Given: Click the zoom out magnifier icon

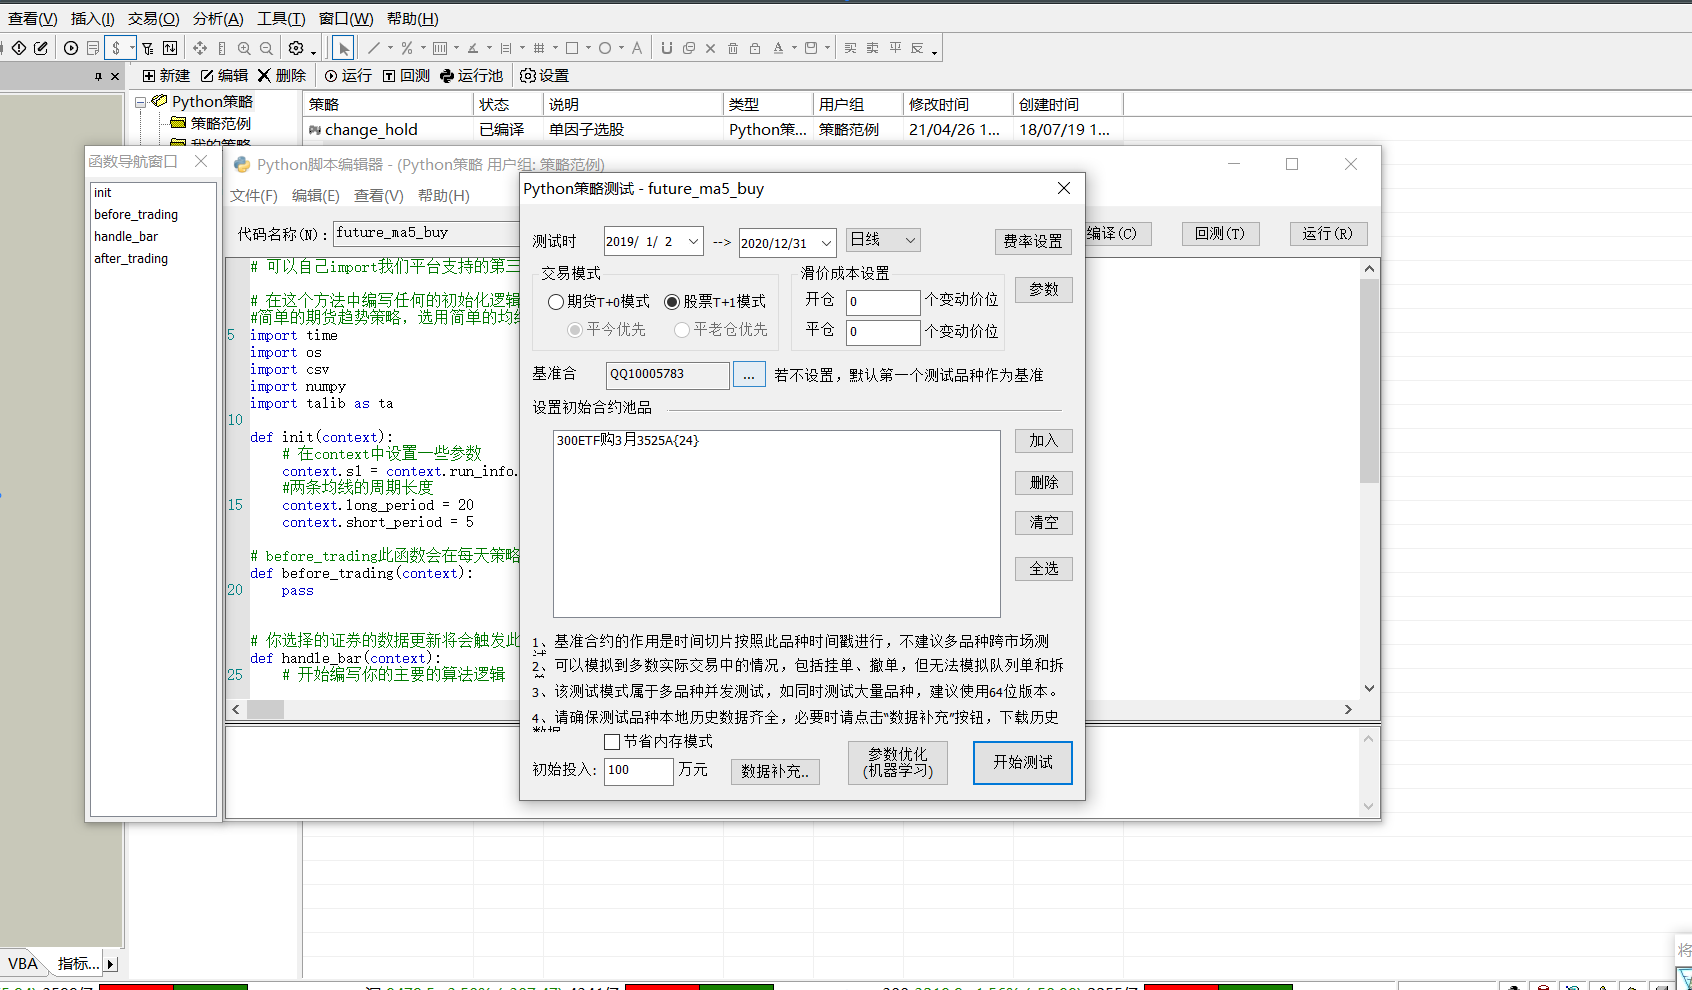Looking at the screenshot, I should pyautogui.click(x=266, y=48).
